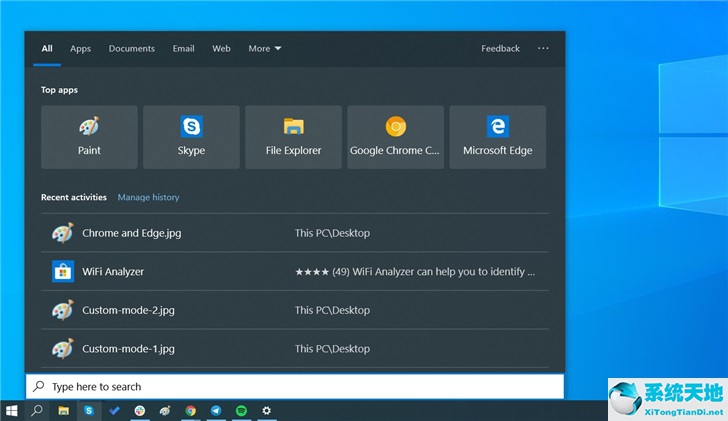Screen dimensions: 728x421
Task: Open Paint from the taskbar
Action: pyautogui.click(x=165, y=410)
